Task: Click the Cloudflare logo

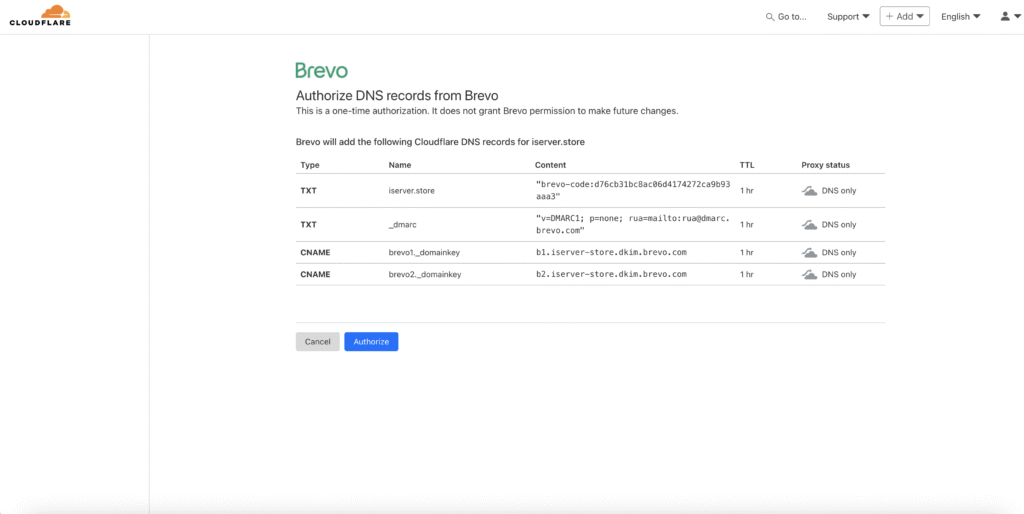Action: point(40,16)
